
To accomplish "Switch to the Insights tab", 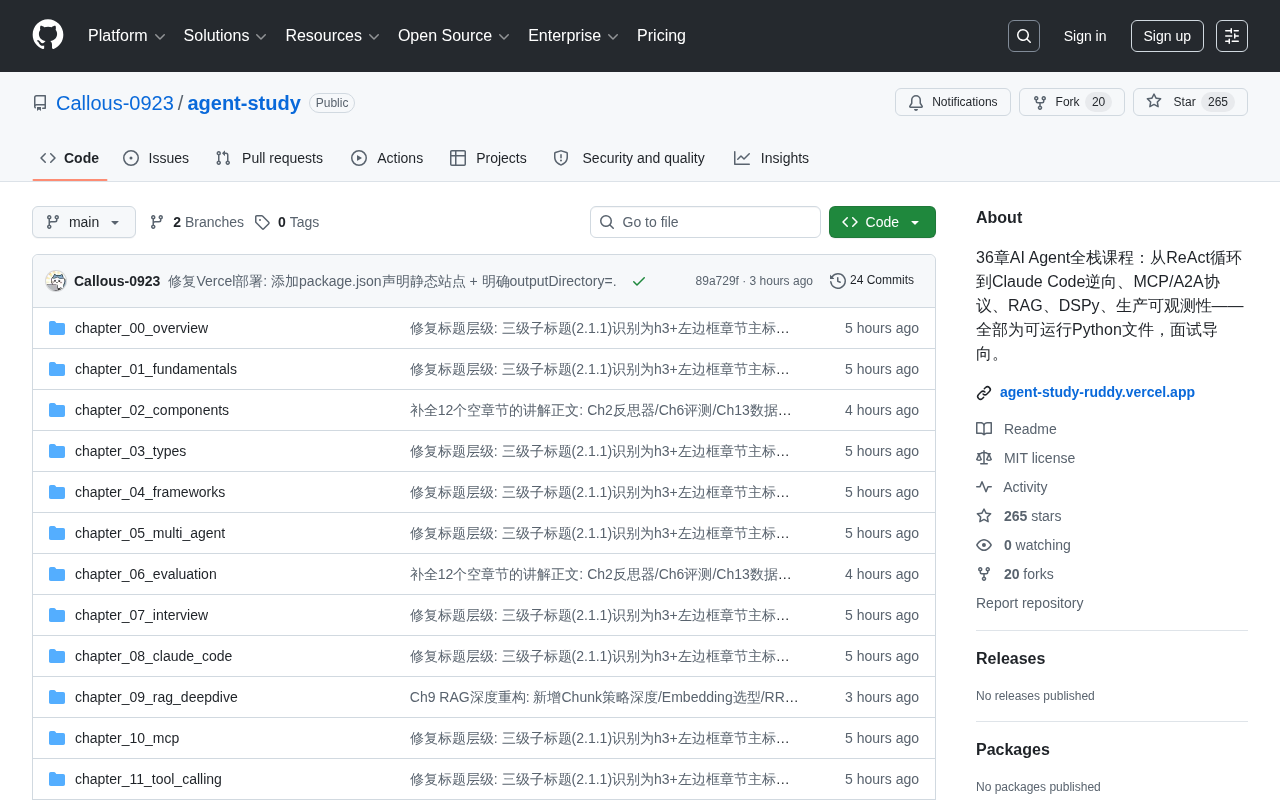I will click(771, 158).
